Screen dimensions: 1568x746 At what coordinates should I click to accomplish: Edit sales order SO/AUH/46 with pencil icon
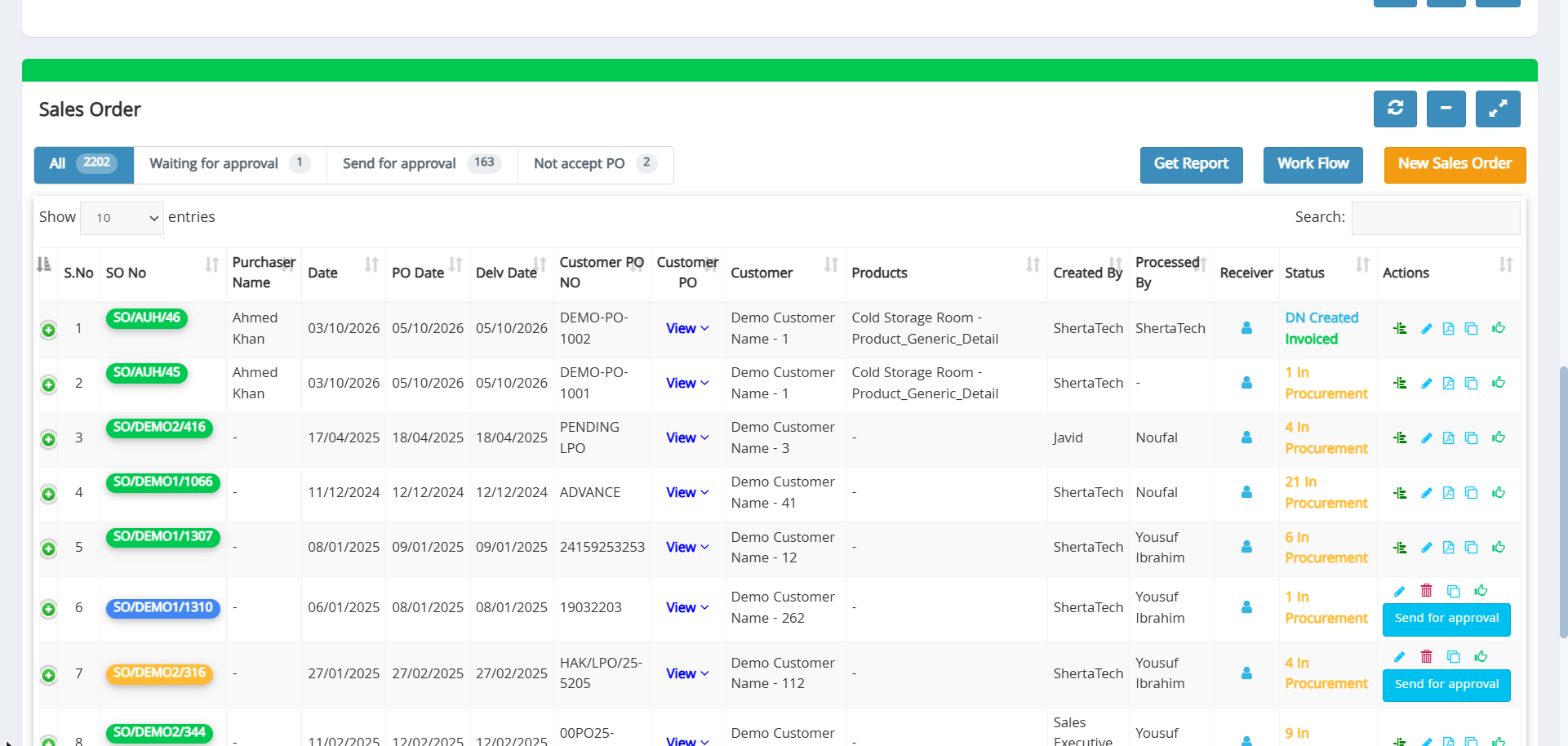click(x=1427, y=328)
